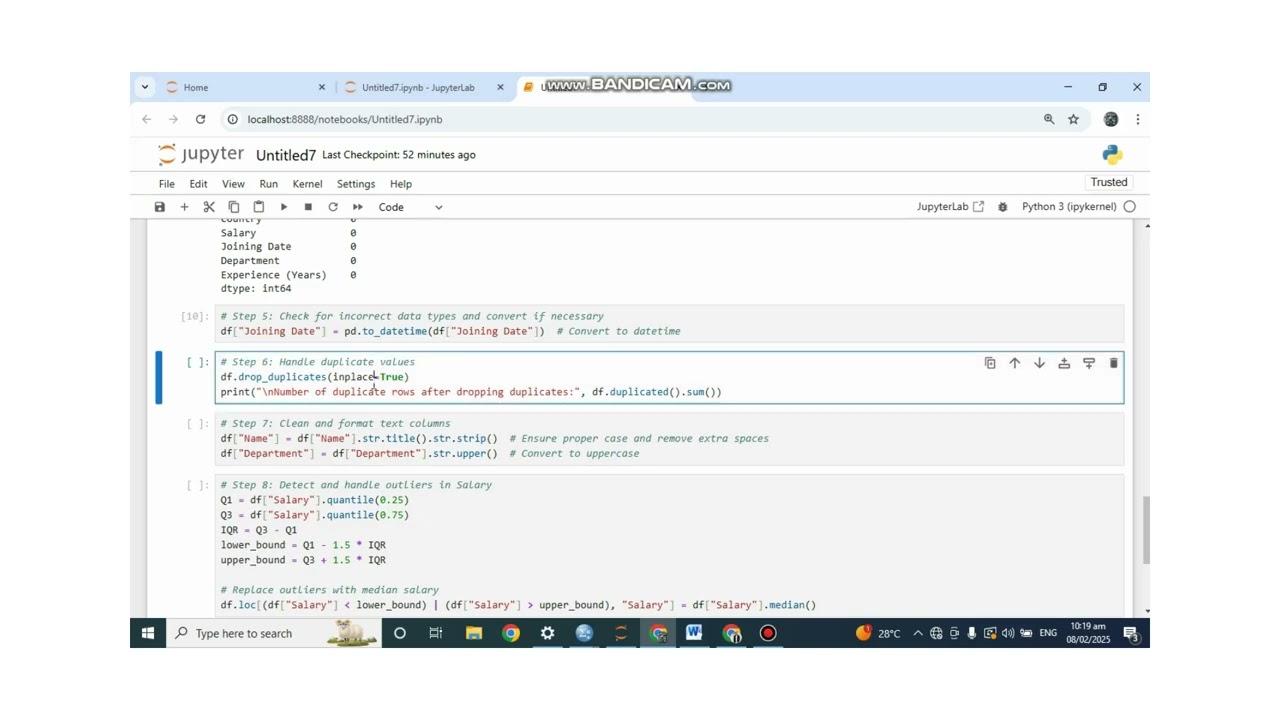The width and height of the screenshot is (1280, 720).
Task: Open the Bandicam recorder taskbar icon
Action: [768, 633]
